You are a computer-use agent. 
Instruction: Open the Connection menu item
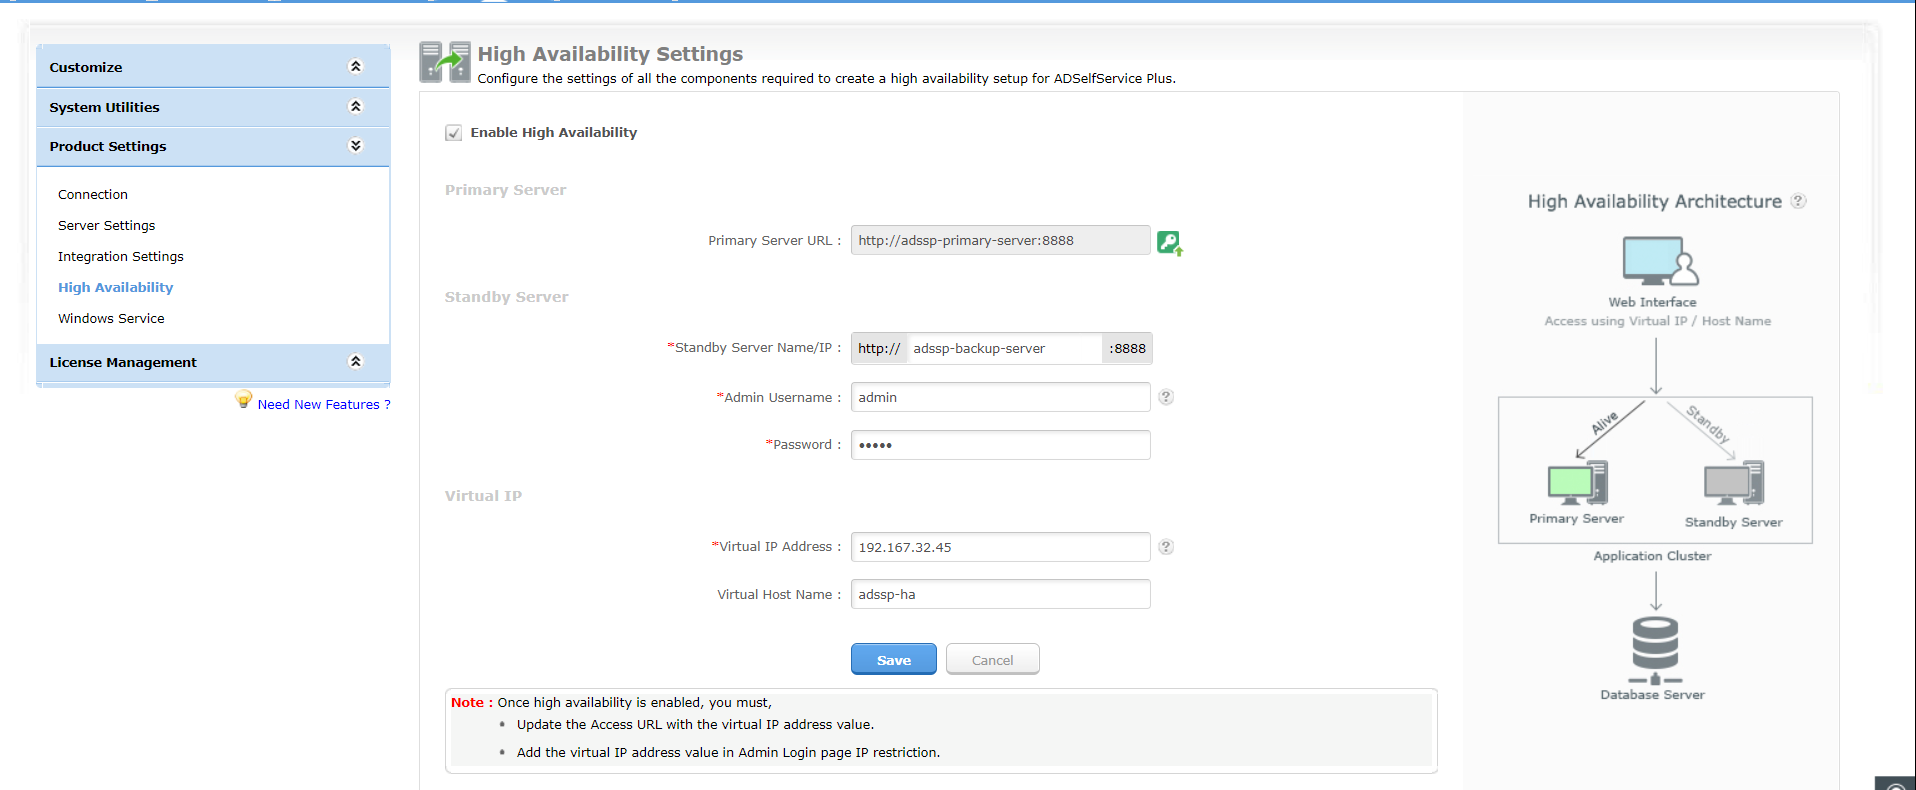point(93,194)
